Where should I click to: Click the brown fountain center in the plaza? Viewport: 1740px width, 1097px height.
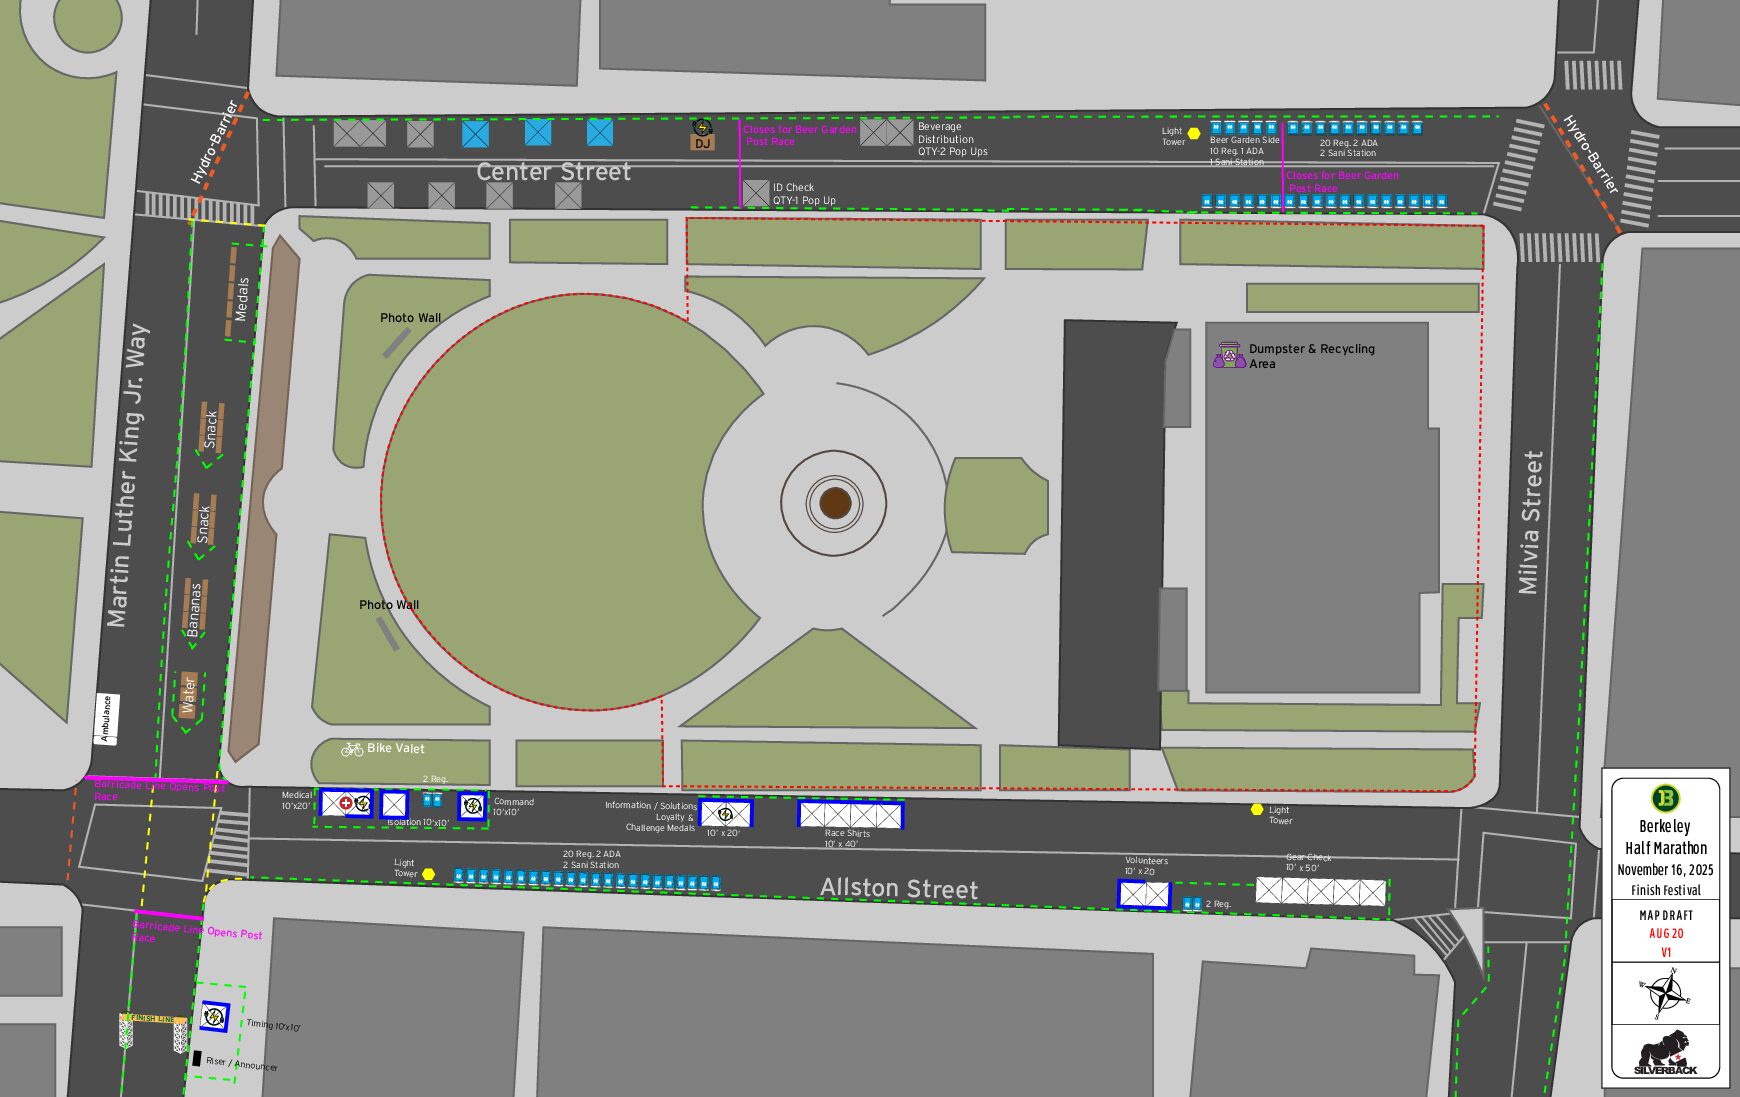click(x=835, y=503)
